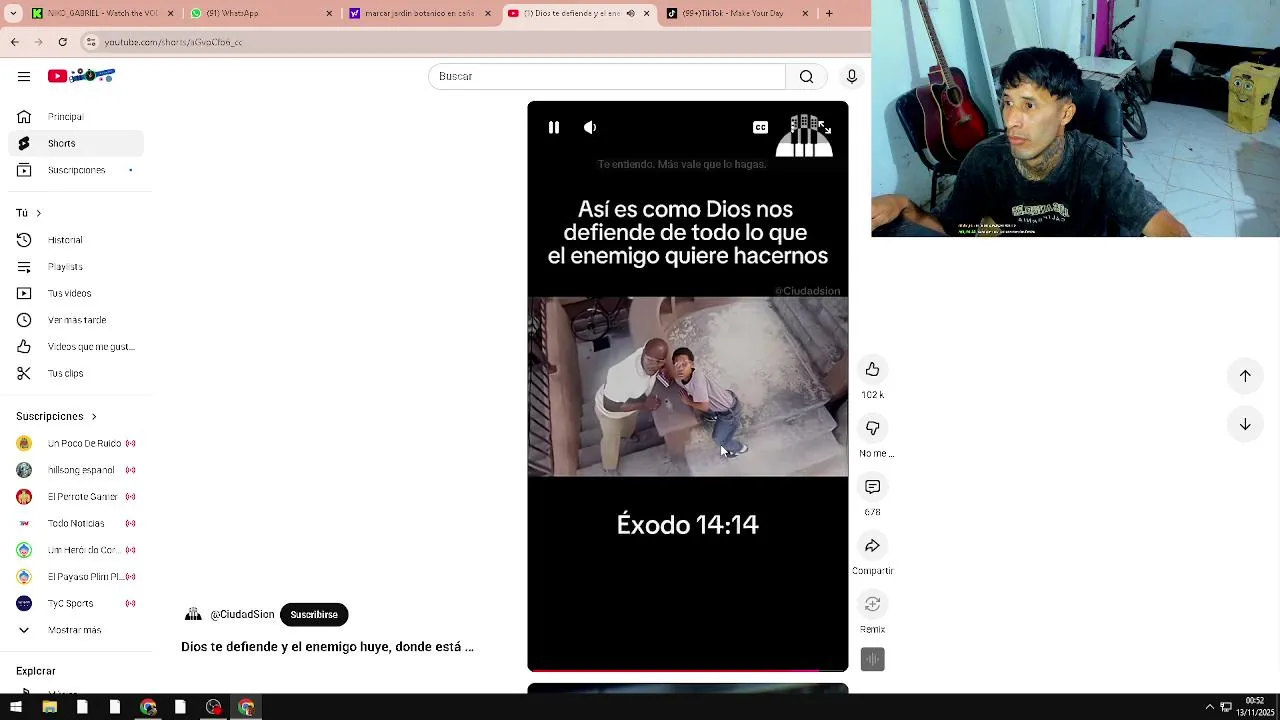Open the Windows Start menu
The height and width of the screenshot is (720, 1280).
coord(15,707)
